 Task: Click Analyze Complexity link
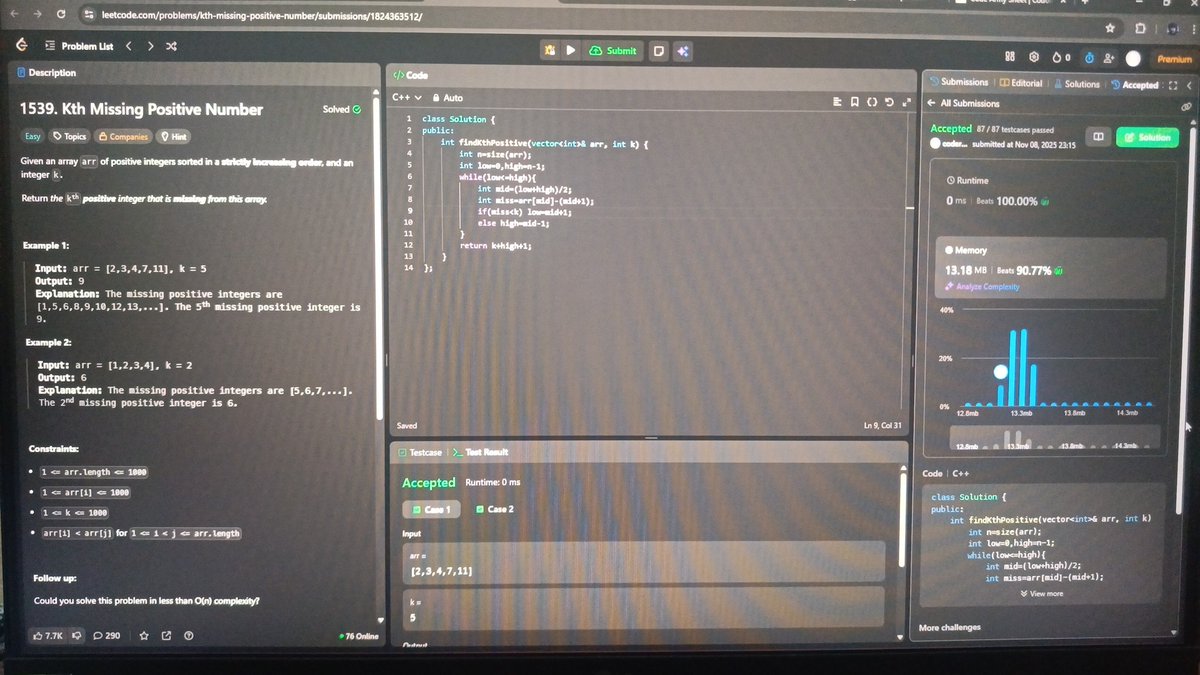982,287
